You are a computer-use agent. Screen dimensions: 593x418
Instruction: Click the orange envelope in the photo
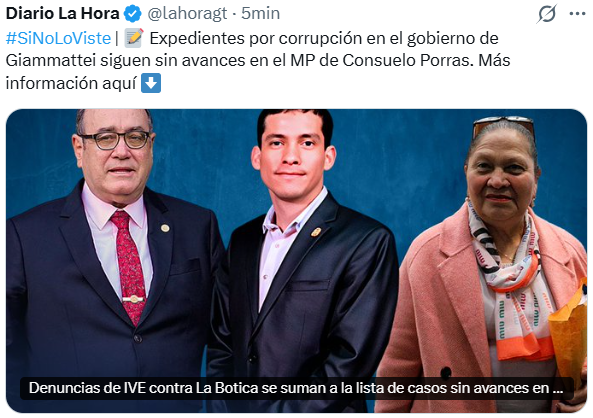pyautogui.click(x=568, y=335)
